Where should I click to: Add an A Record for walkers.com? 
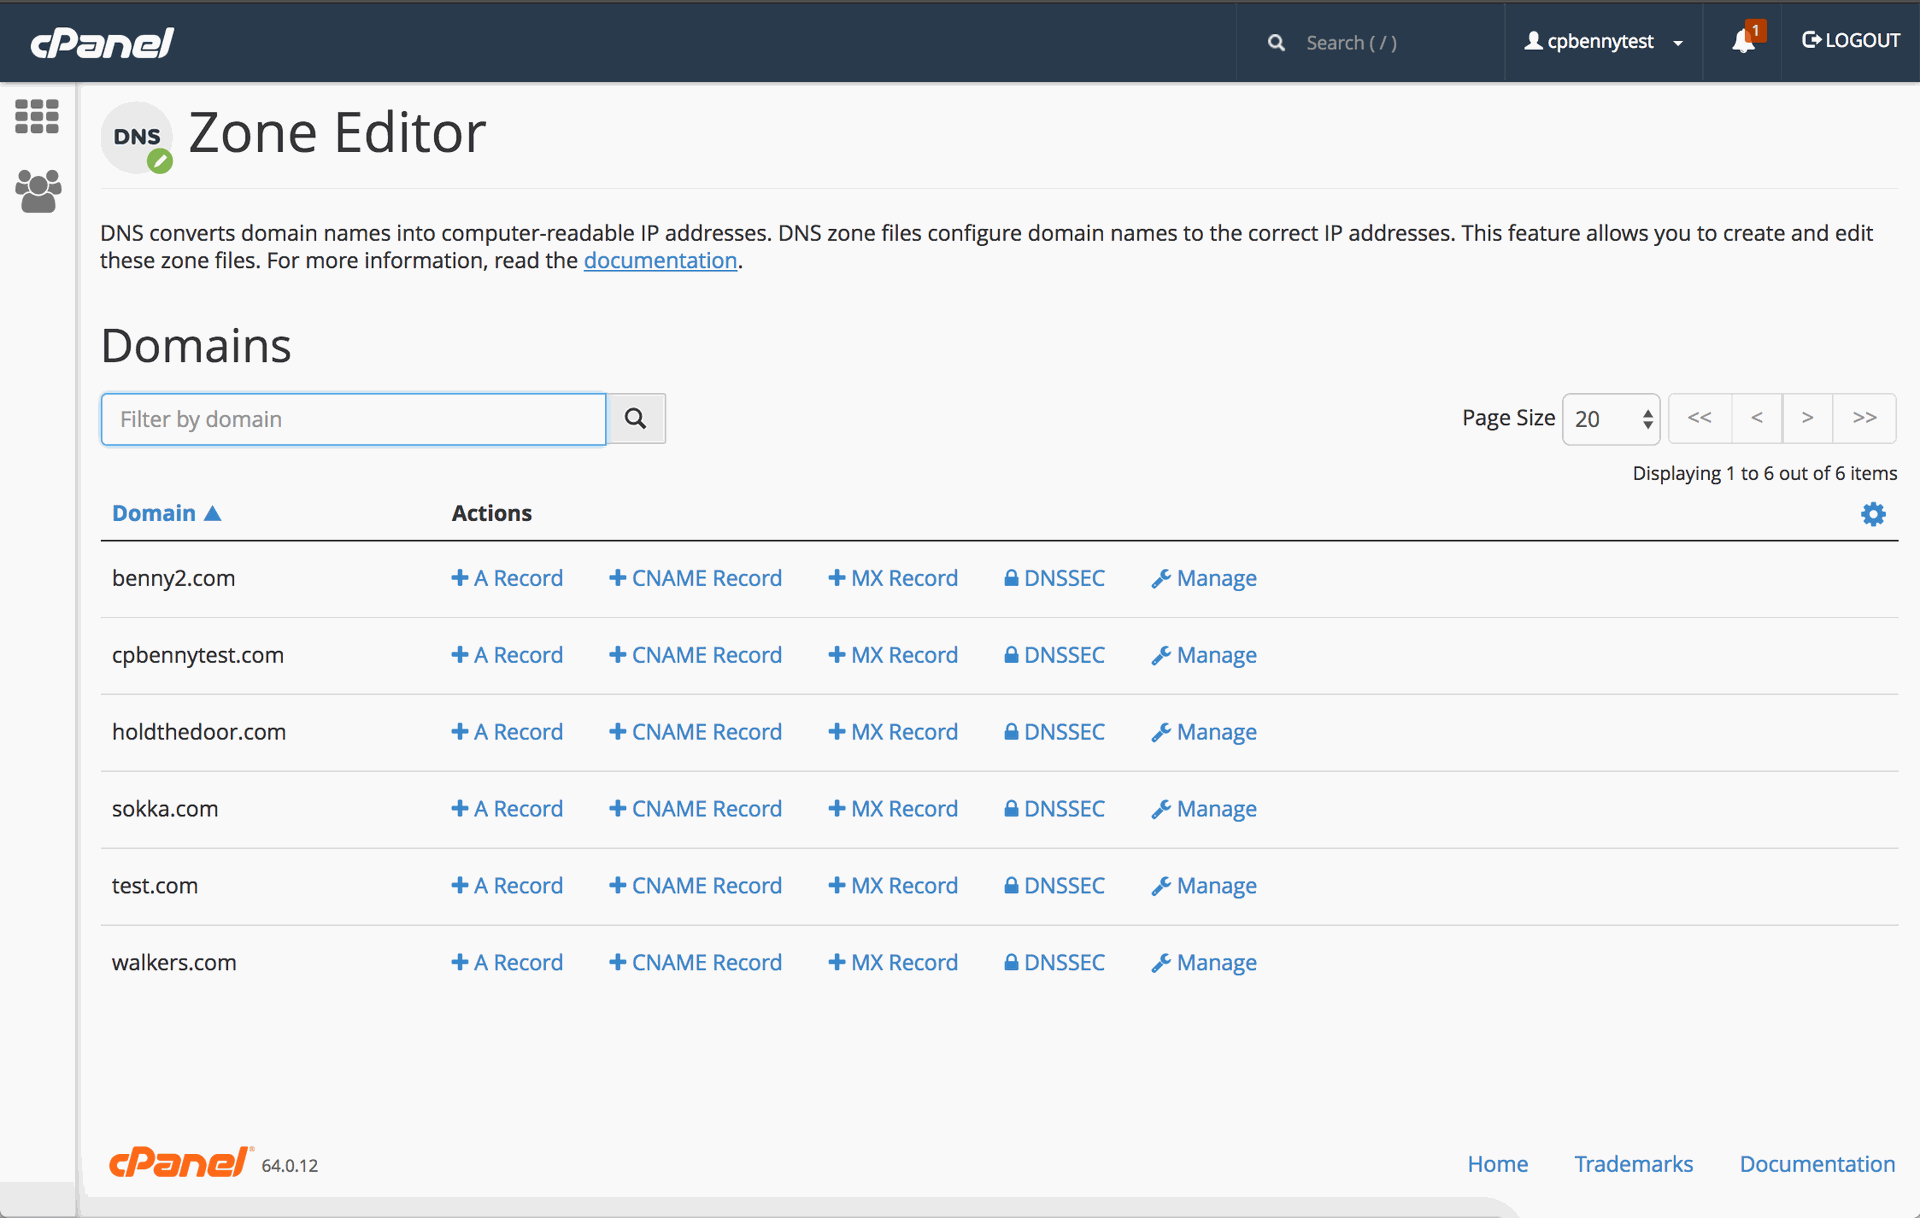coord(507,963)
